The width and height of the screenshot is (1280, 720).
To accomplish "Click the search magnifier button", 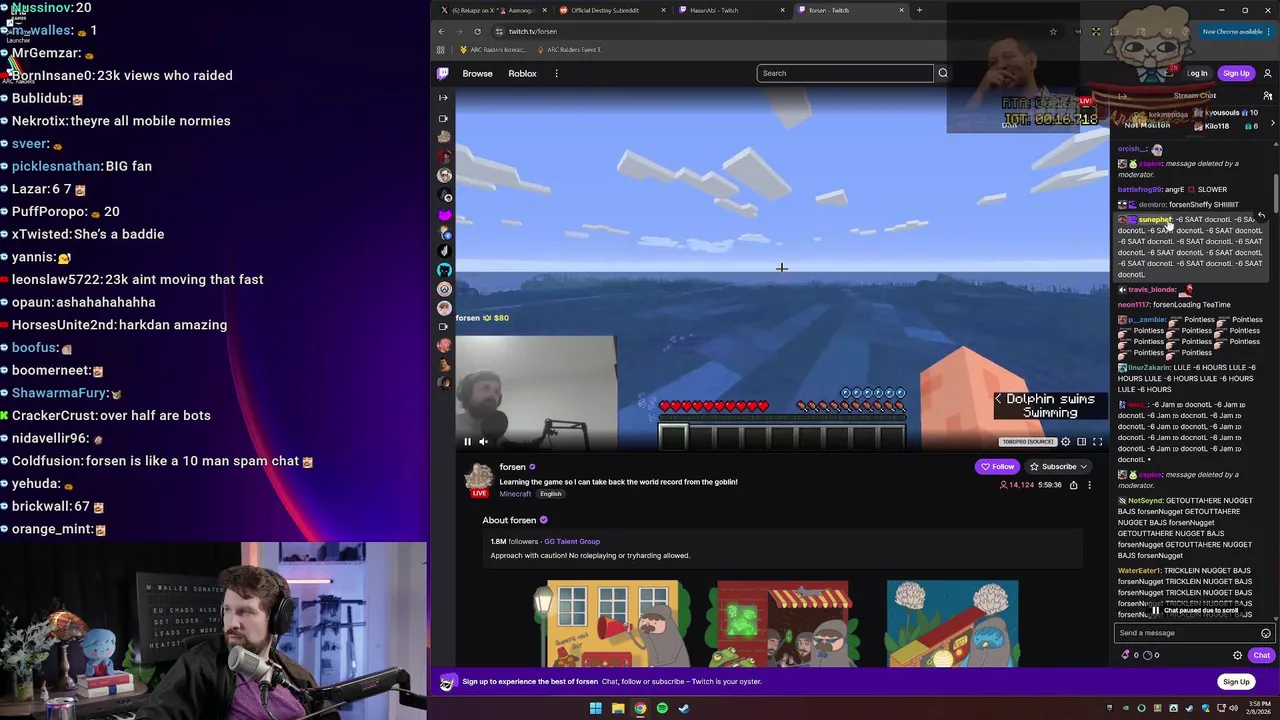I will [x=943, y=73].
